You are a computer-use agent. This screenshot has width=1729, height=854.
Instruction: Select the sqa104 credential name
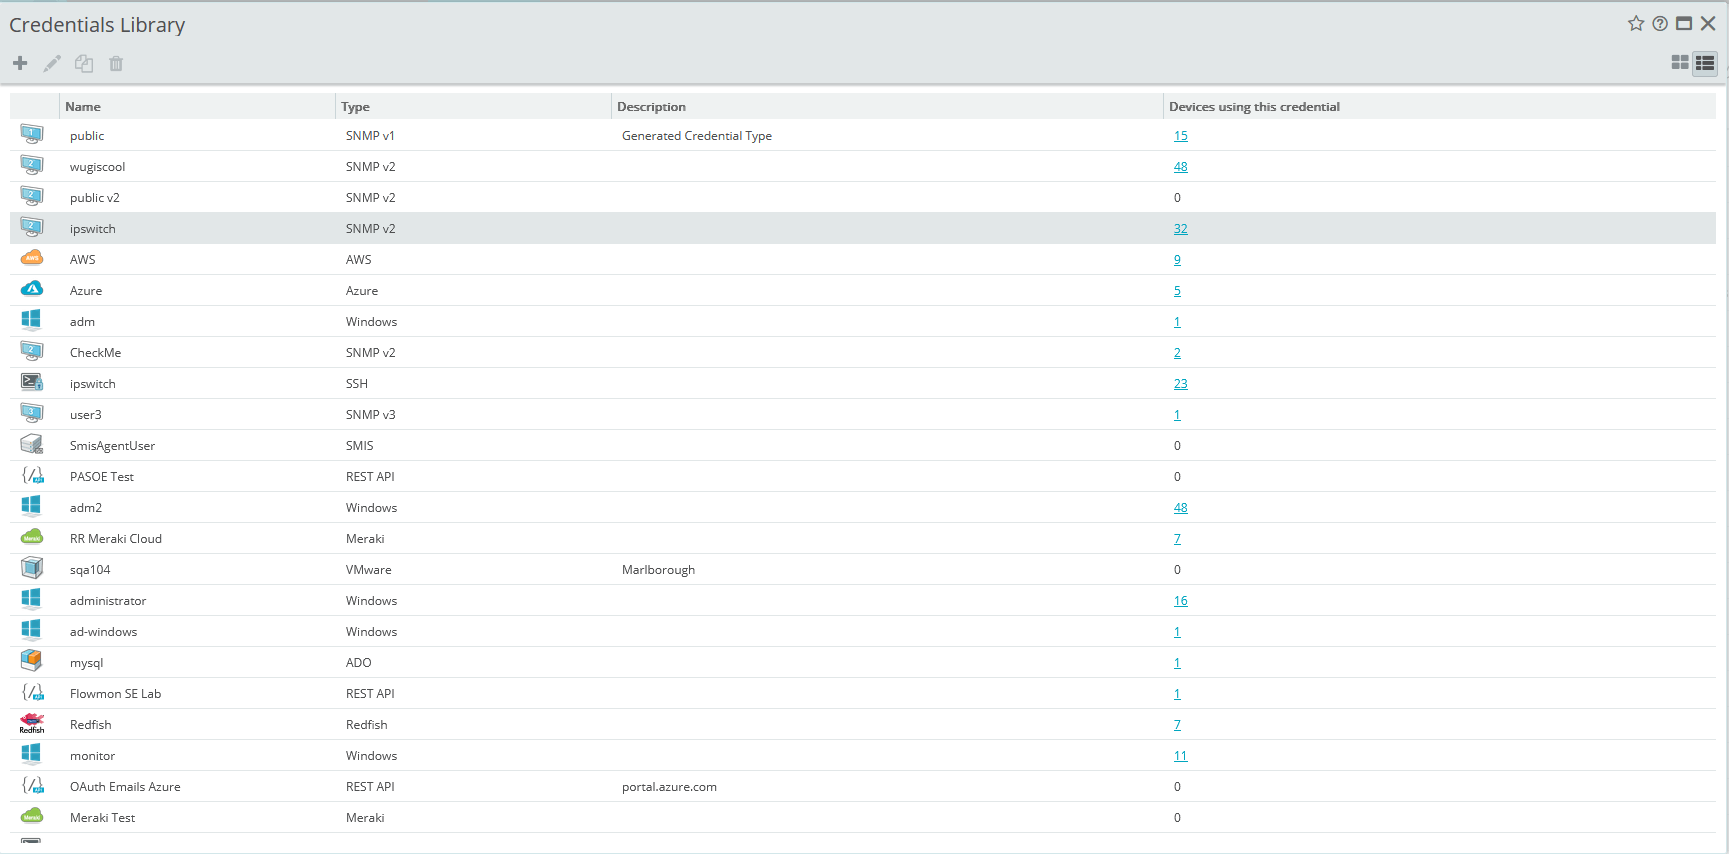point(90,570)
